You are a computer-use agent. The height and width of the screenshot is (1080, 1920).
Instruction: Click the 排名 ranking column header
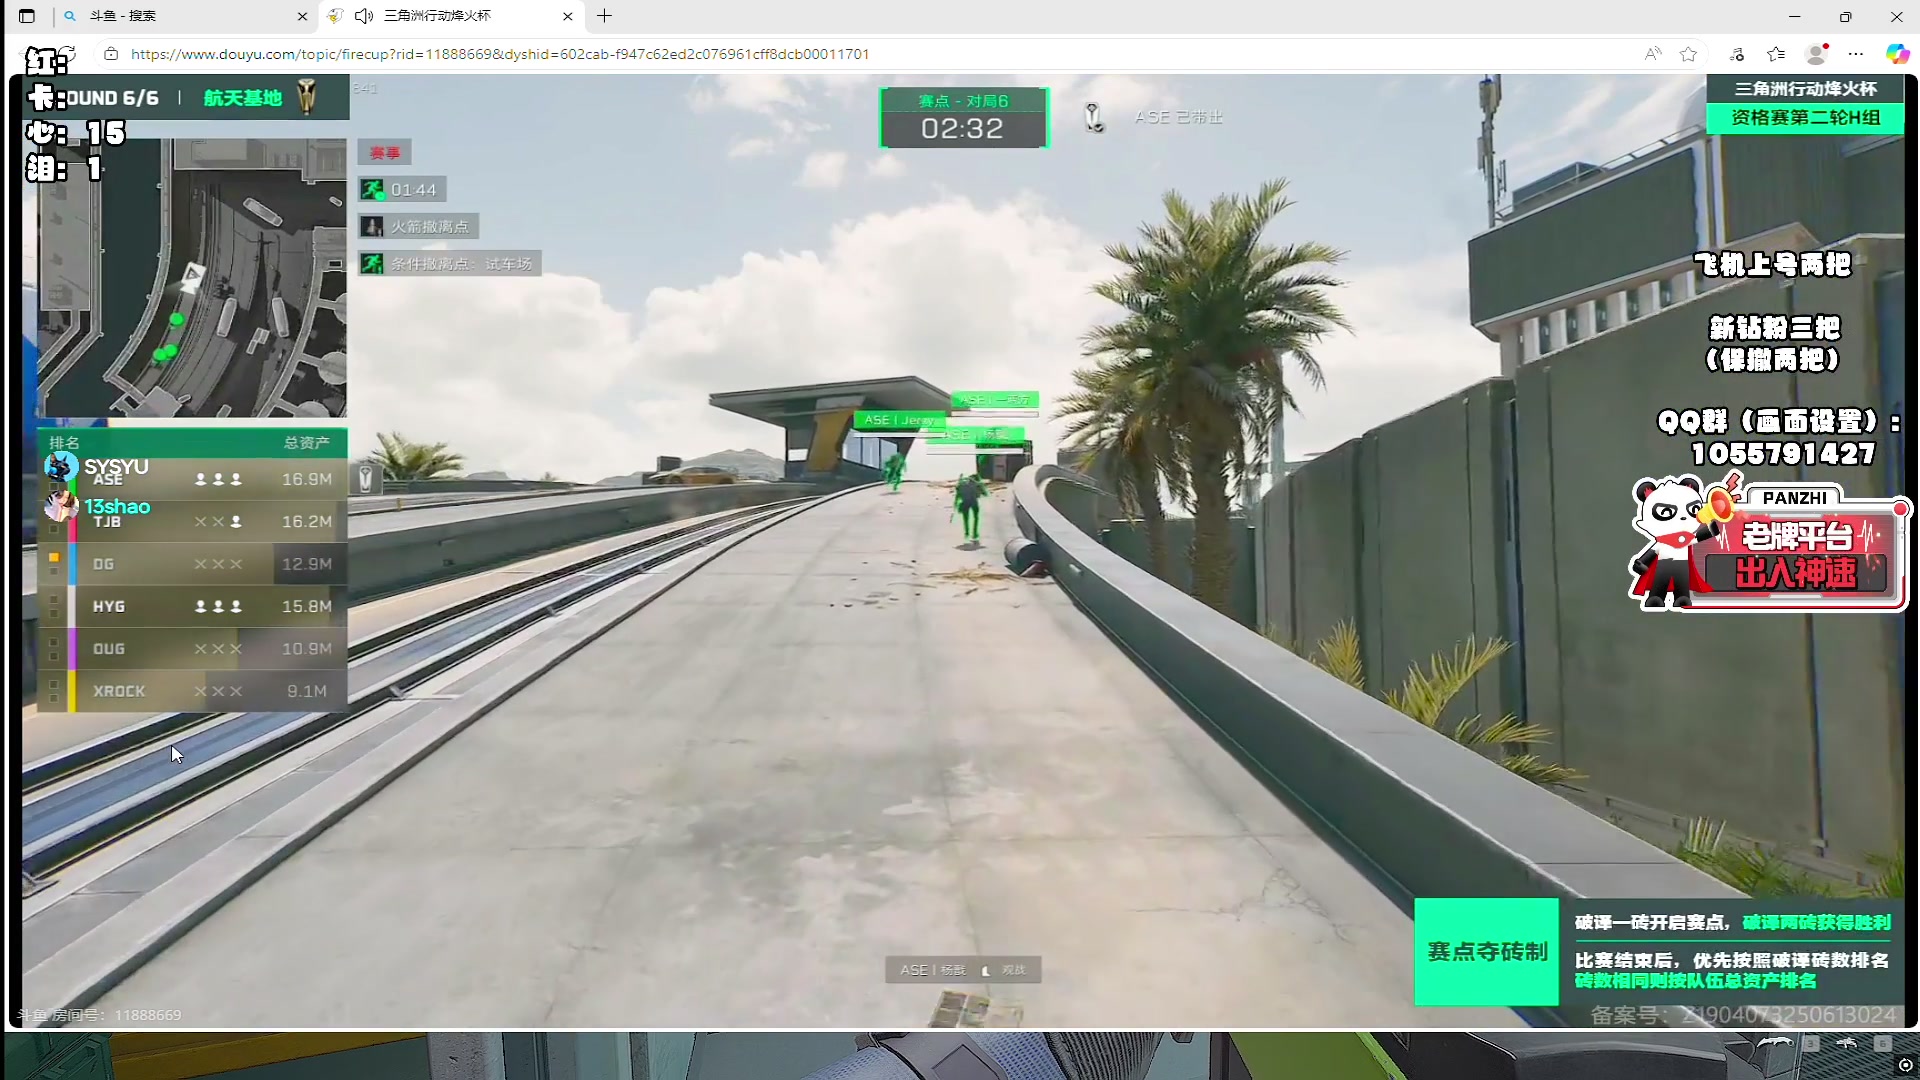tap(64, 442)
